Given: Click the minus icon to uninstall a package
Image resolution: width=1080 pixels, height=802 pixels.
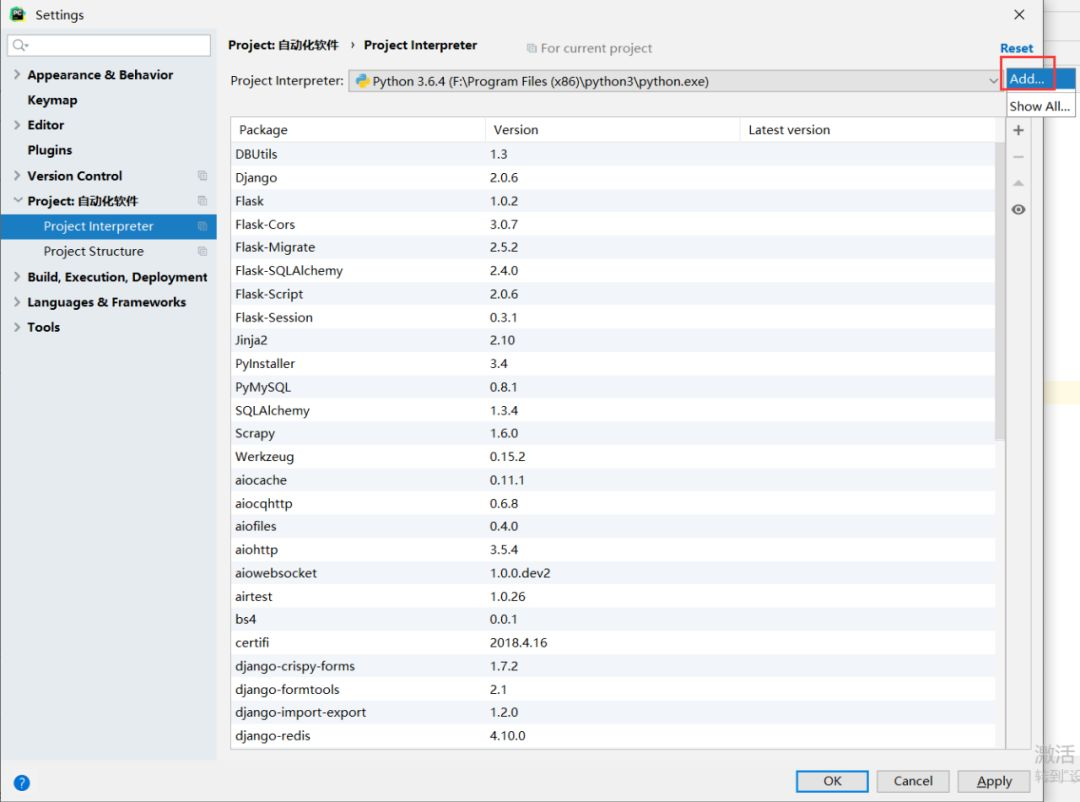Looking at the screenshot, I should click(x=1018, y=156).
